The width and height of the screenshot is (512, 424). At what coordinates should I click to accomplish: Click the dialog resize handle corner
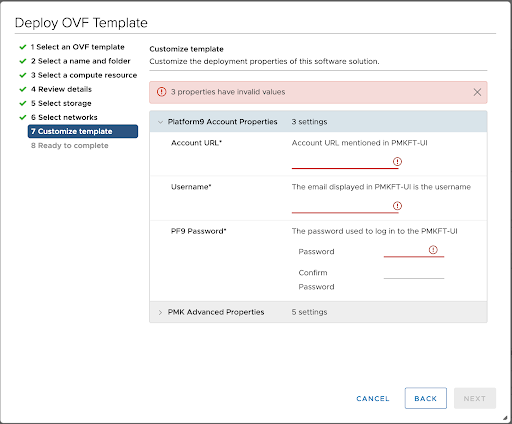505,418
